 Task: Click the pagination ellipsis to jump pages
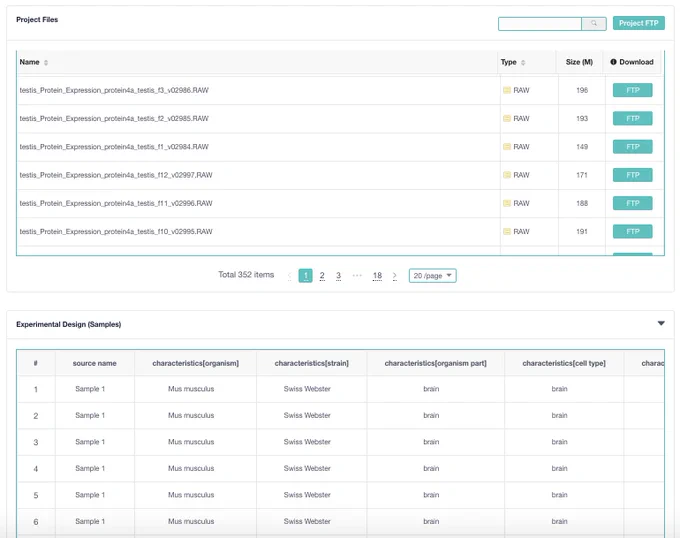pos(357,275)
